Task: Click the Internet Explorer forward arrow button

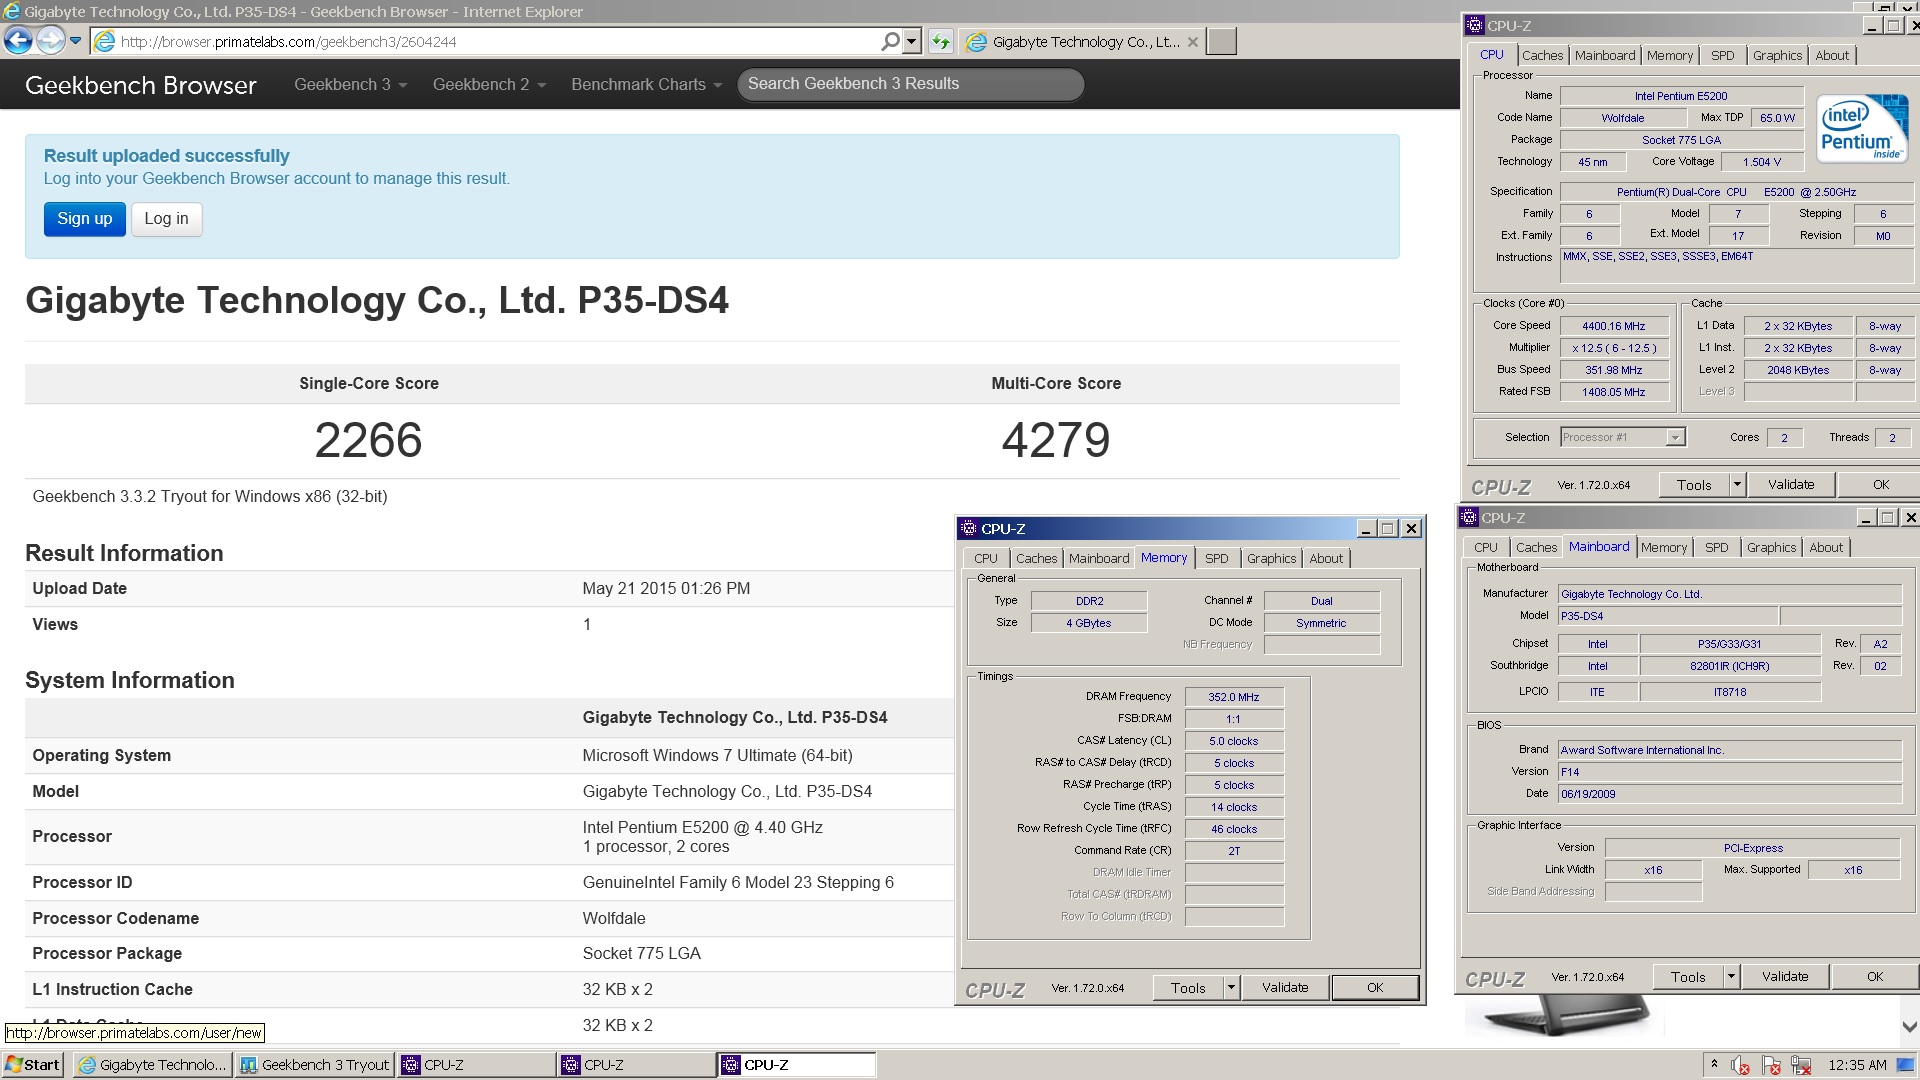Action: pyautogui.click(x=50, y=41)
